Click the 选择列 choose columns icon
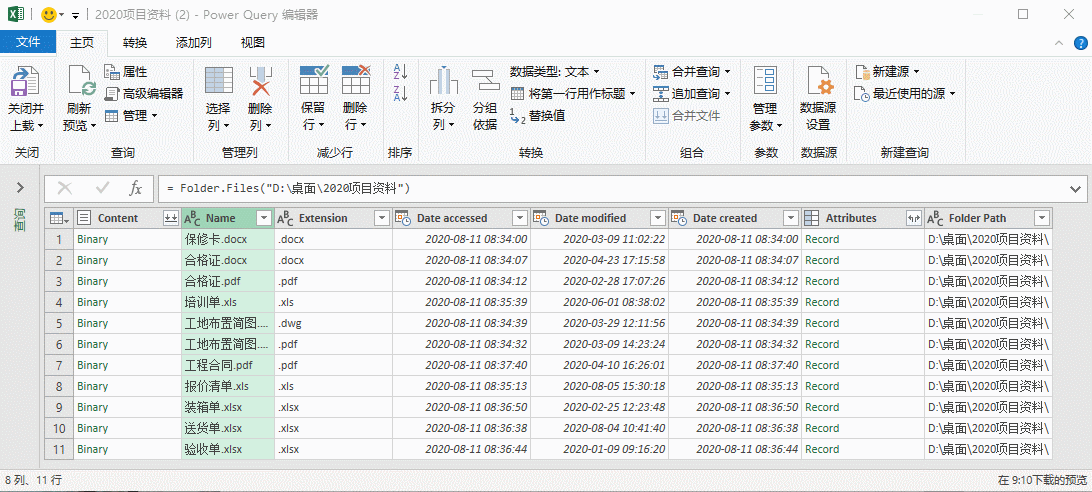The width and height of the screenshot is (1092, 492). pos(218,84)
